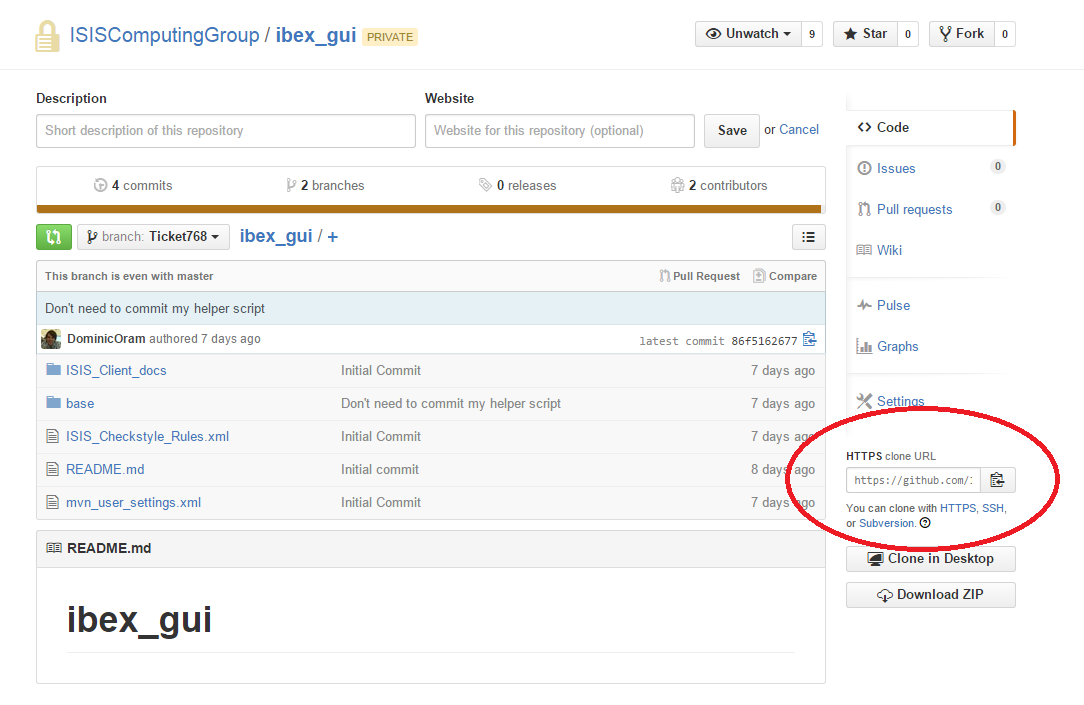Click the subversion help question mark icon
Viewport: 1084px width, 705px height.
pos(925,523)
